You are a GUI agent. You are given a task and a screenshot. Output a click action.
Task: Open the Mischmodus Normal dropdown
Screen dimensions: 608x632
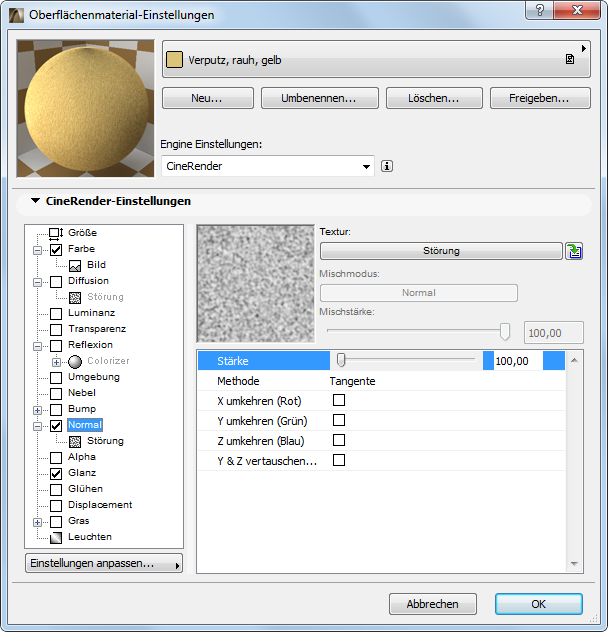click(x=419, y=293)
